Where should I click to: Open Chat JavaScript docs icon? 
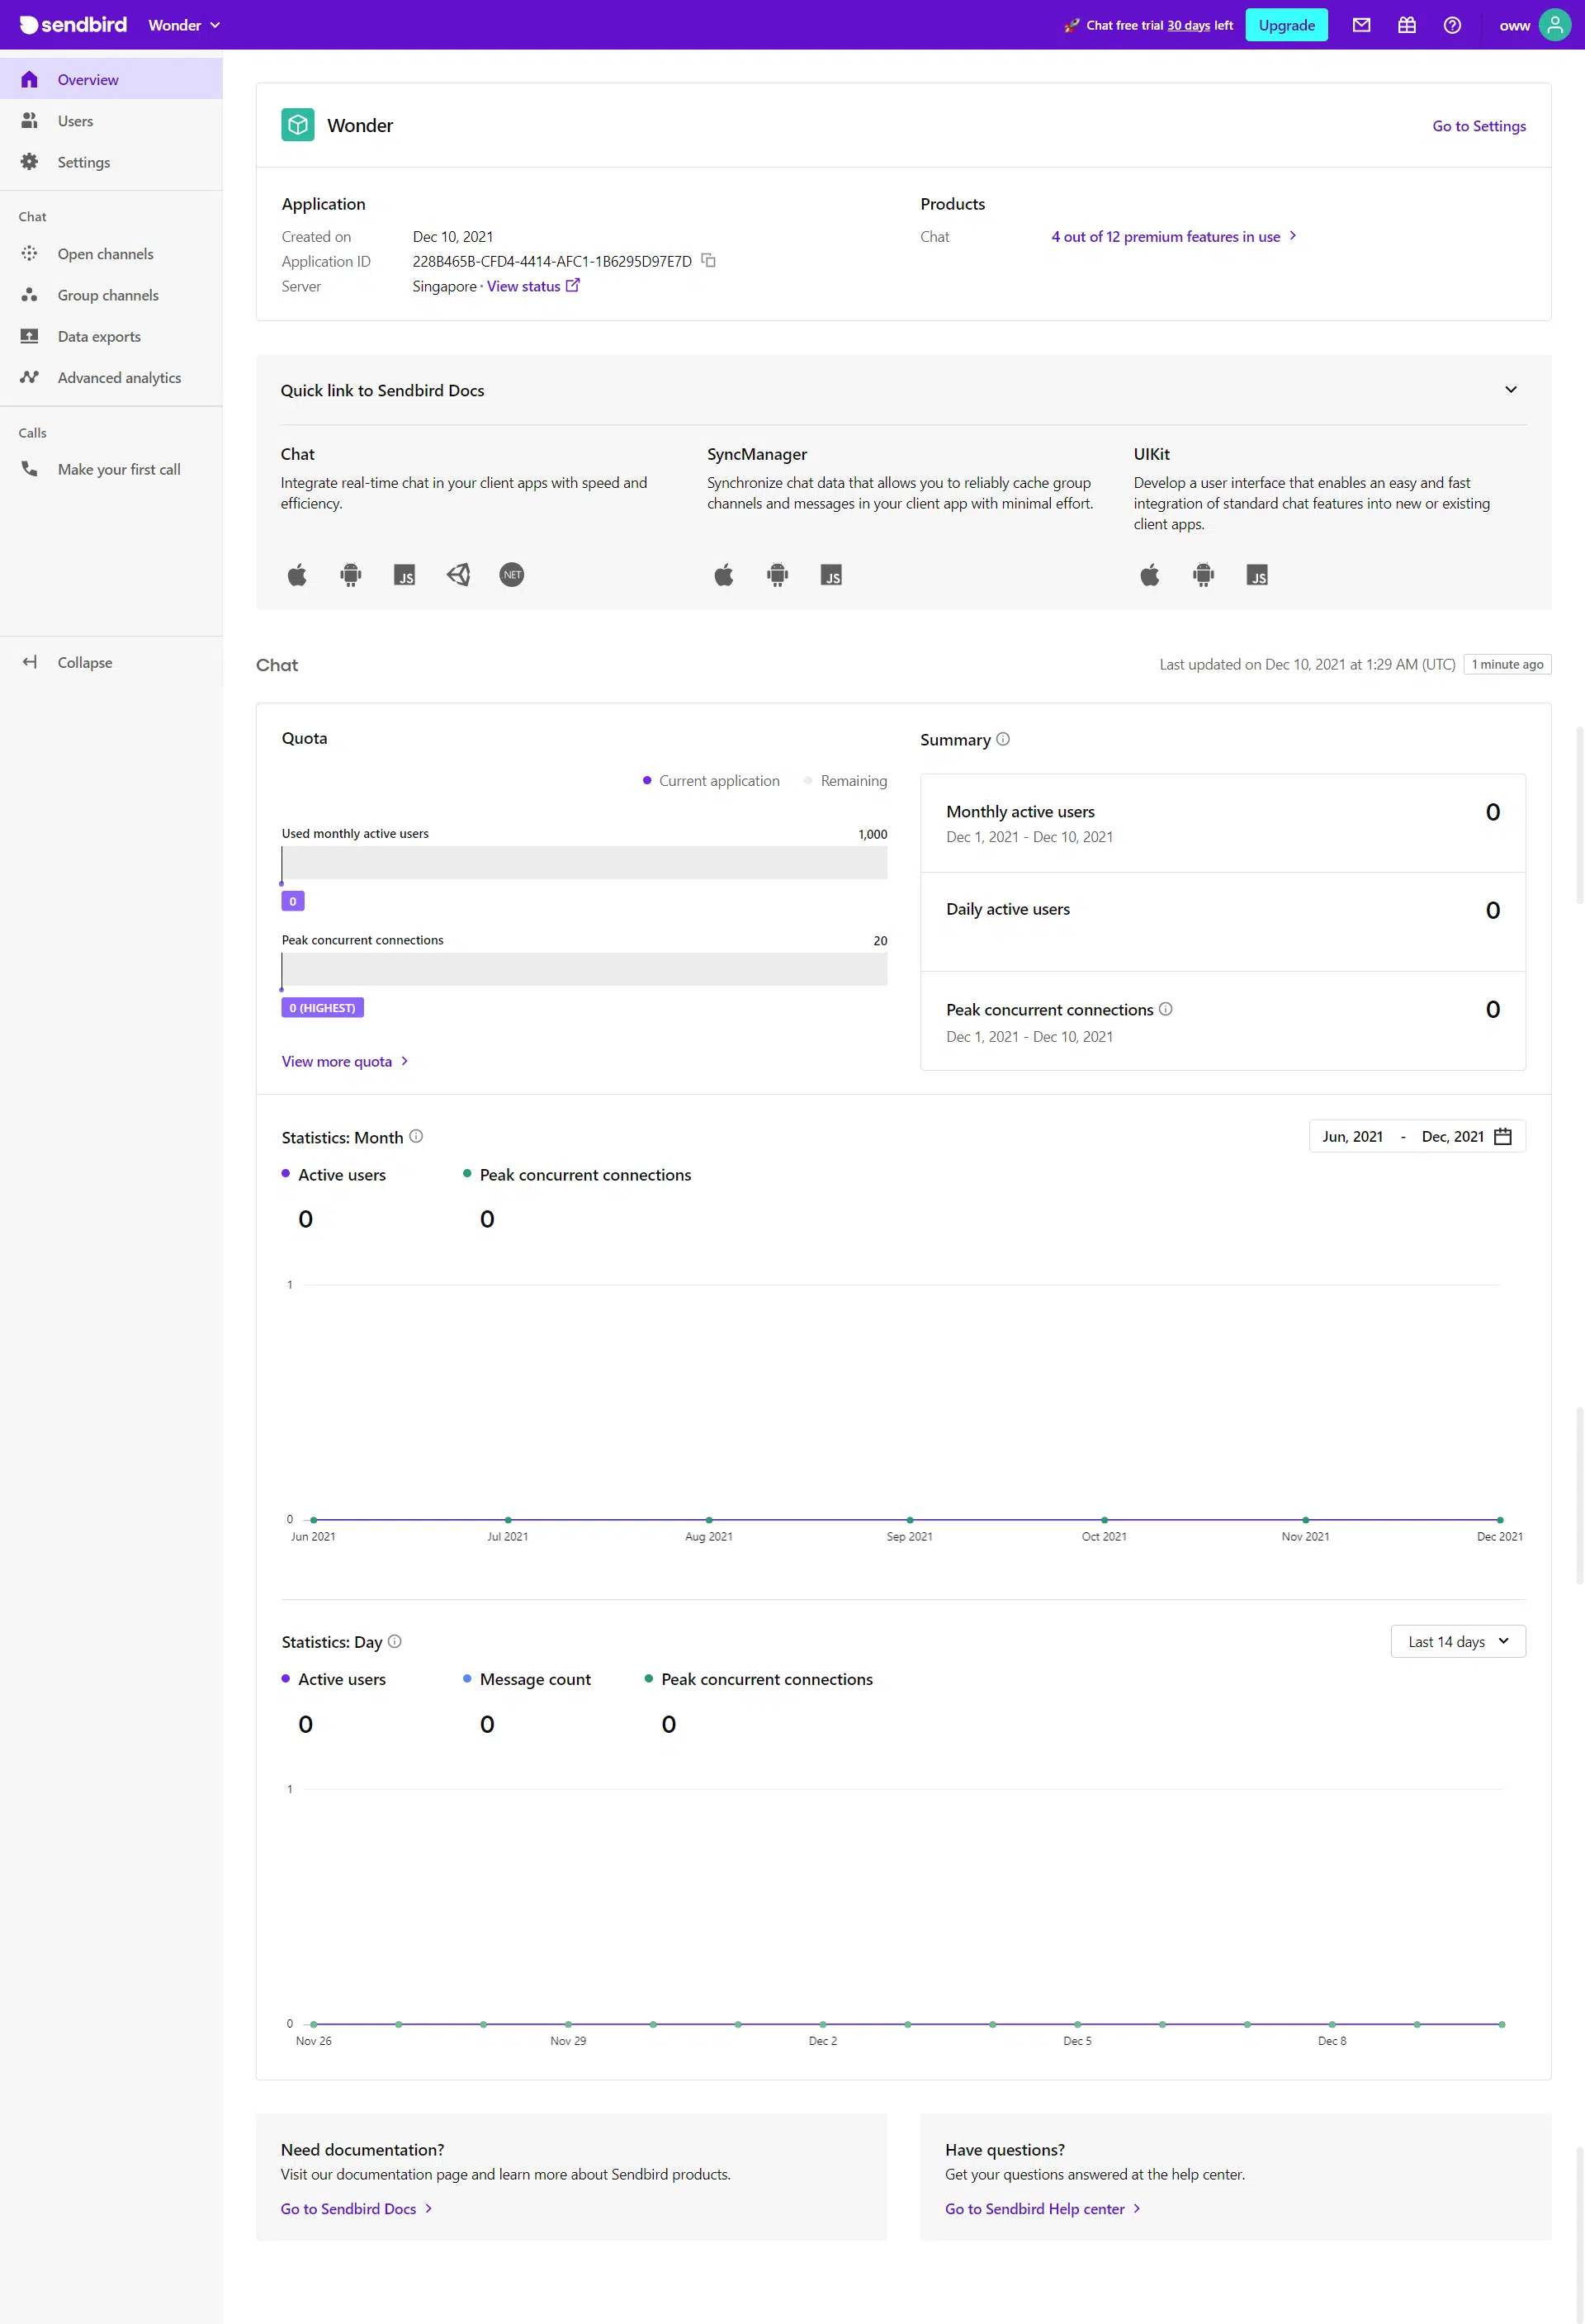[404, 575]
